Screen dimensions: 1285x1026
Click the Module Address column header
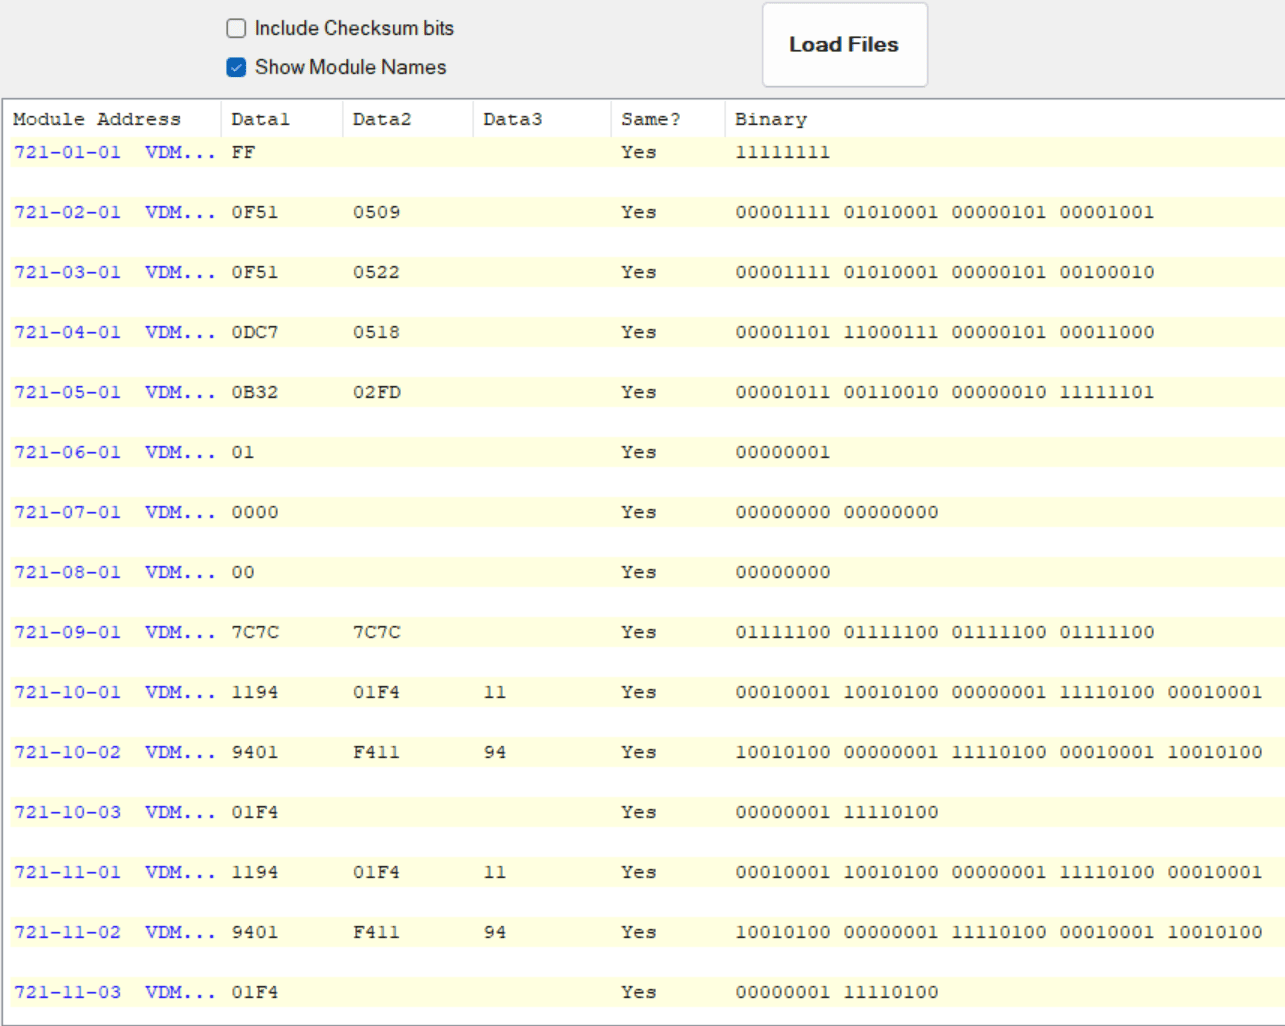pos(97,119)
